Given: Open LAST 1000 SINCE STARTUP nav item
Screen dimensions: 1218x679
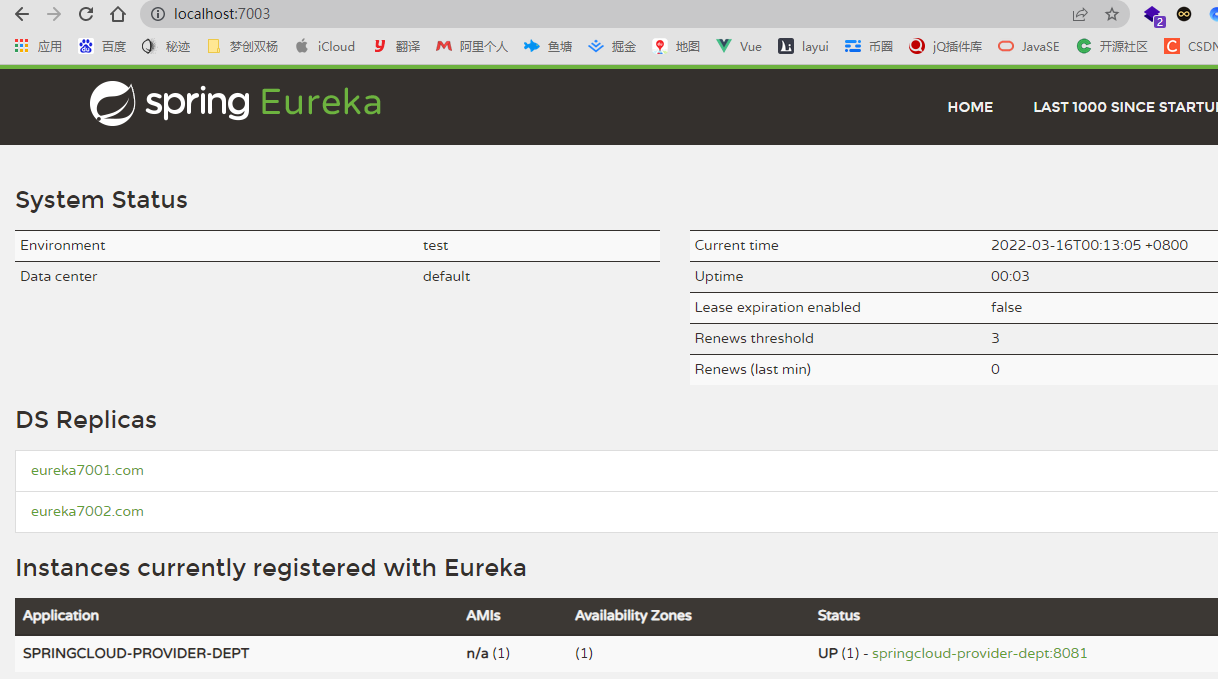Looking at the screenshot, I should click(x=1125, y=107).
